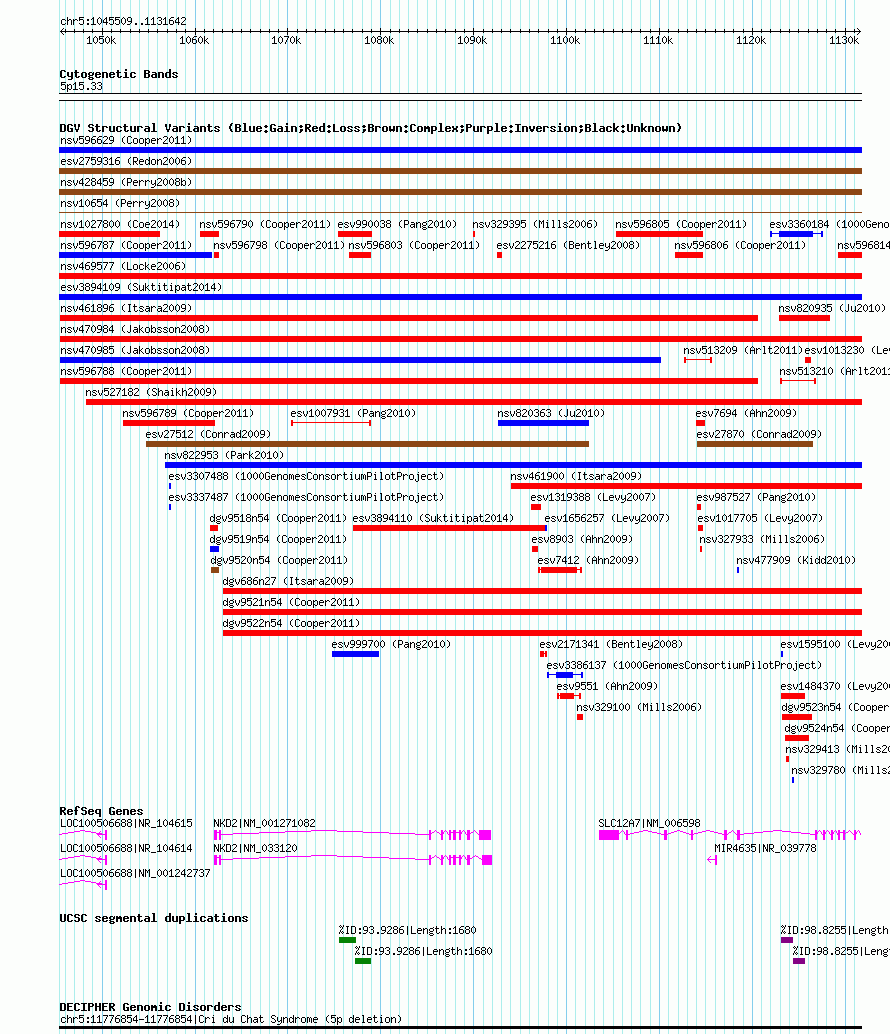
Task: Select the nsv820935 (Ju2010) label
Action: click(832, 309)
